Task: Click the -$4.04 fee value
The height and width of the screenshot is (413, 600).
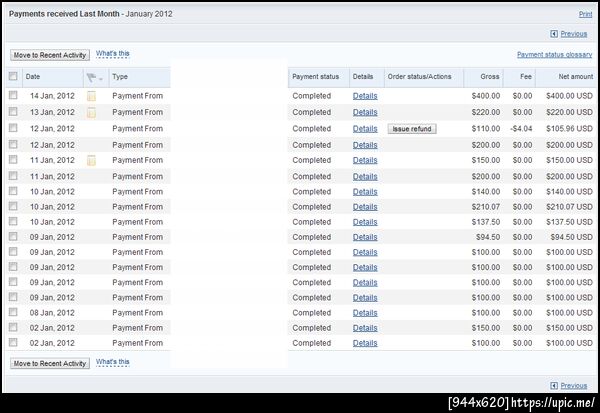Action: [x=521, y=129]
